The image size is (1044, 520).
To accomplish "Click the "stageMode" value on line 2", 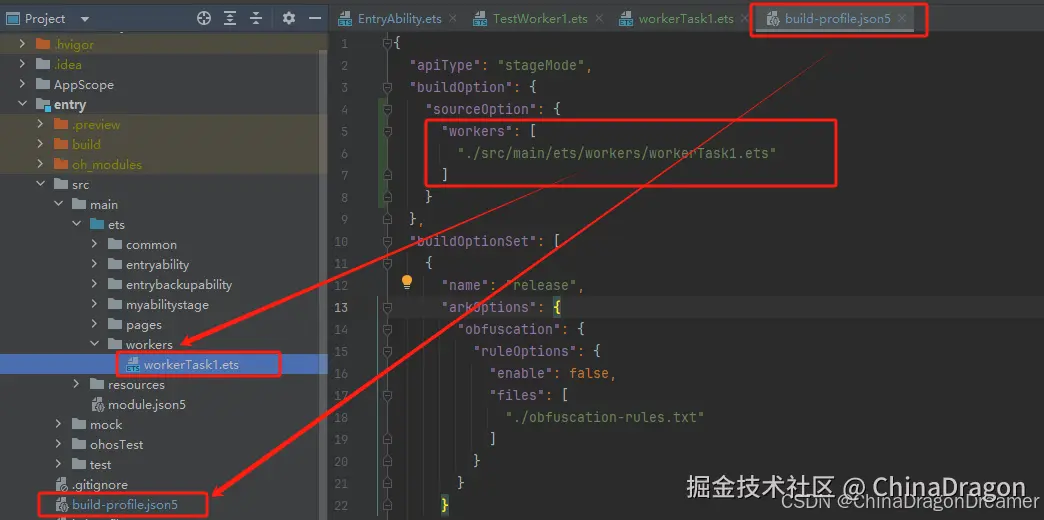I will [x=540, y=65].
